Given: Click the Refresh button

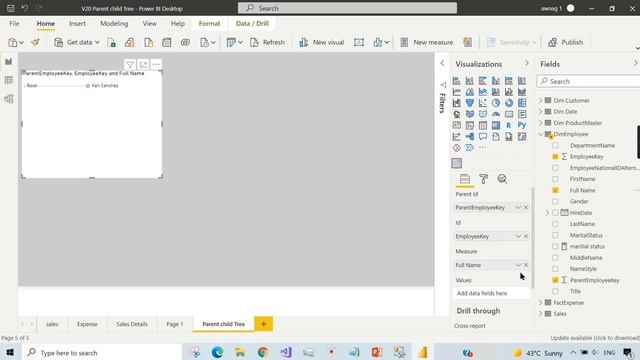Looking at the screenshot, I should click(267, 42).
